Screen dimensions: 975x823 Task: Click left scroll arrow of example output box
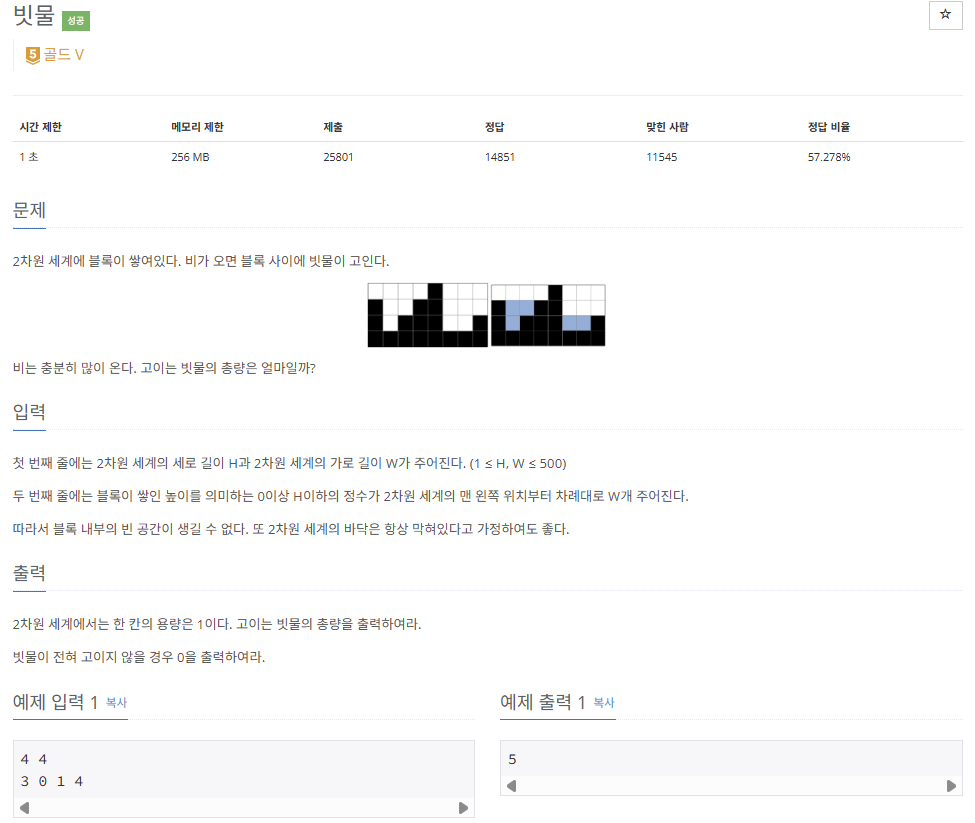click(x=512, y=786)
